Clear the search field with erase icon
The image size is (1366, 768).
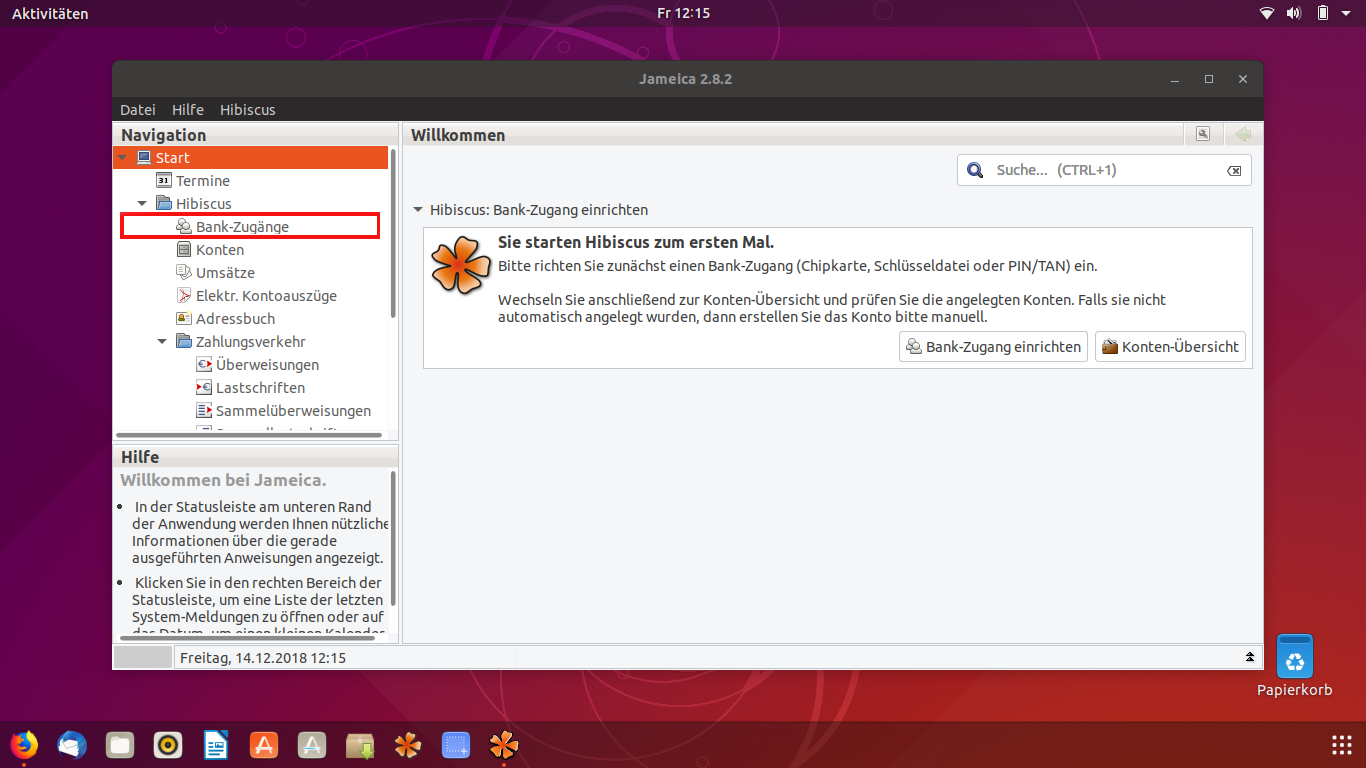click(1234, 171)
